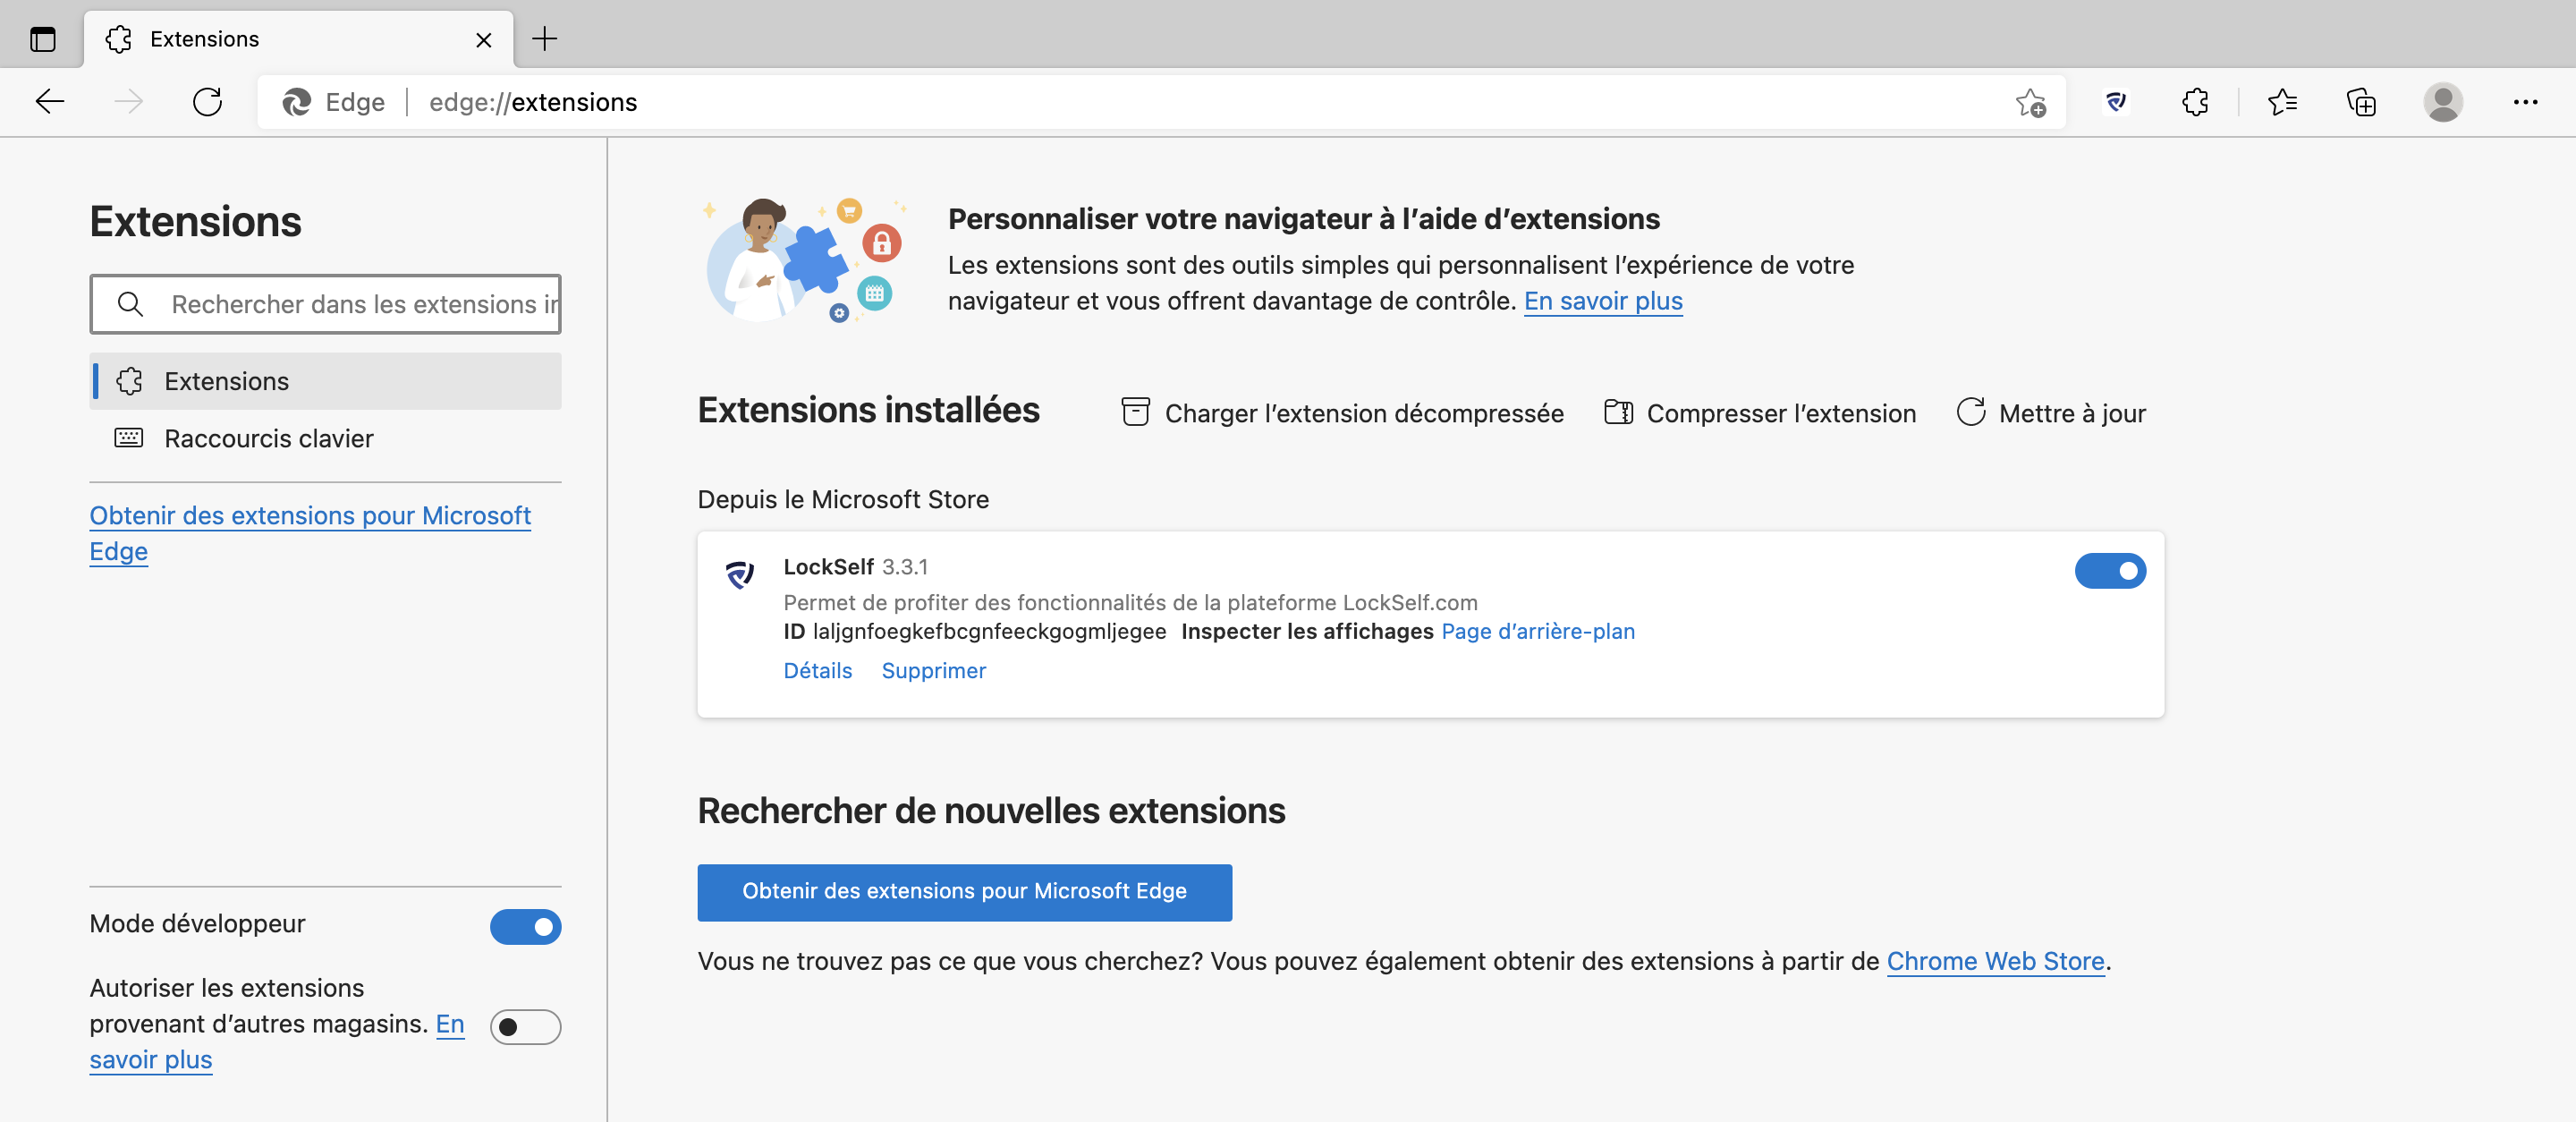The image size is (2576, 1122).
Task: Click the forward navigation arrow
Action: [x=128, y=102]
